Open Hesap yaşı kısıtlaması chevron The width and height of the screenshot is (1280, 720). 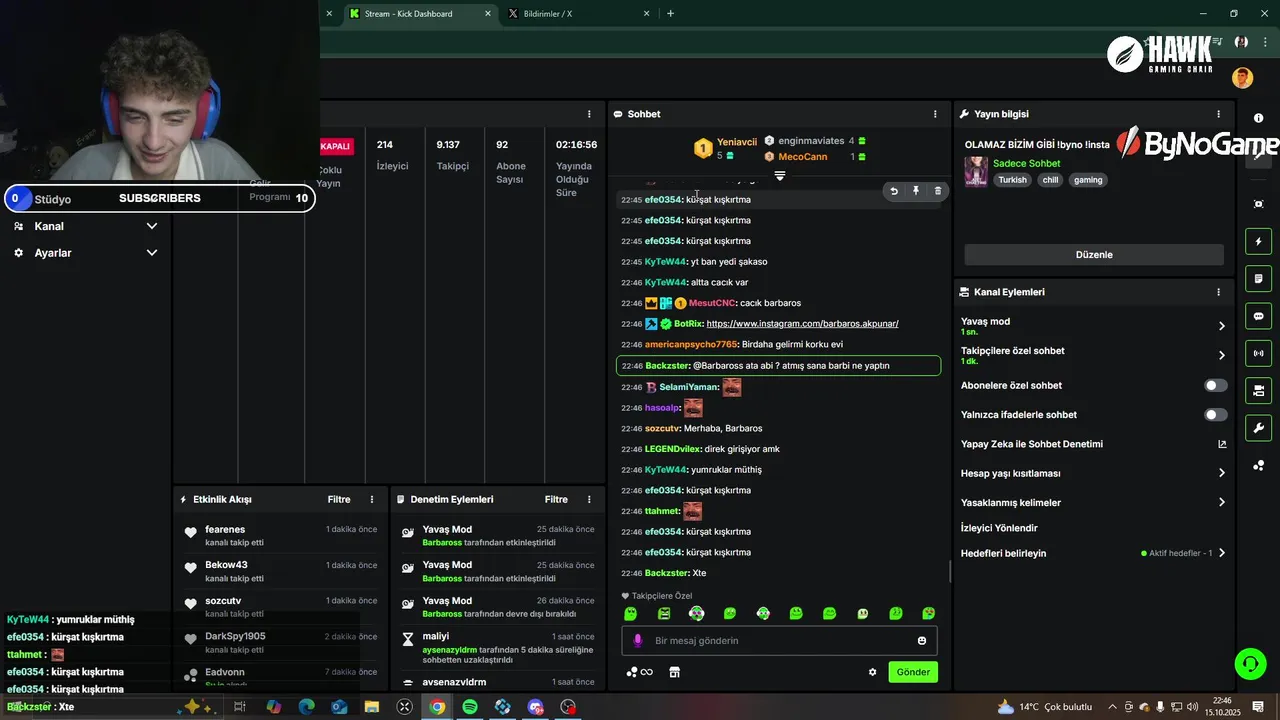pyautogui.click(x=1221, y=473)
